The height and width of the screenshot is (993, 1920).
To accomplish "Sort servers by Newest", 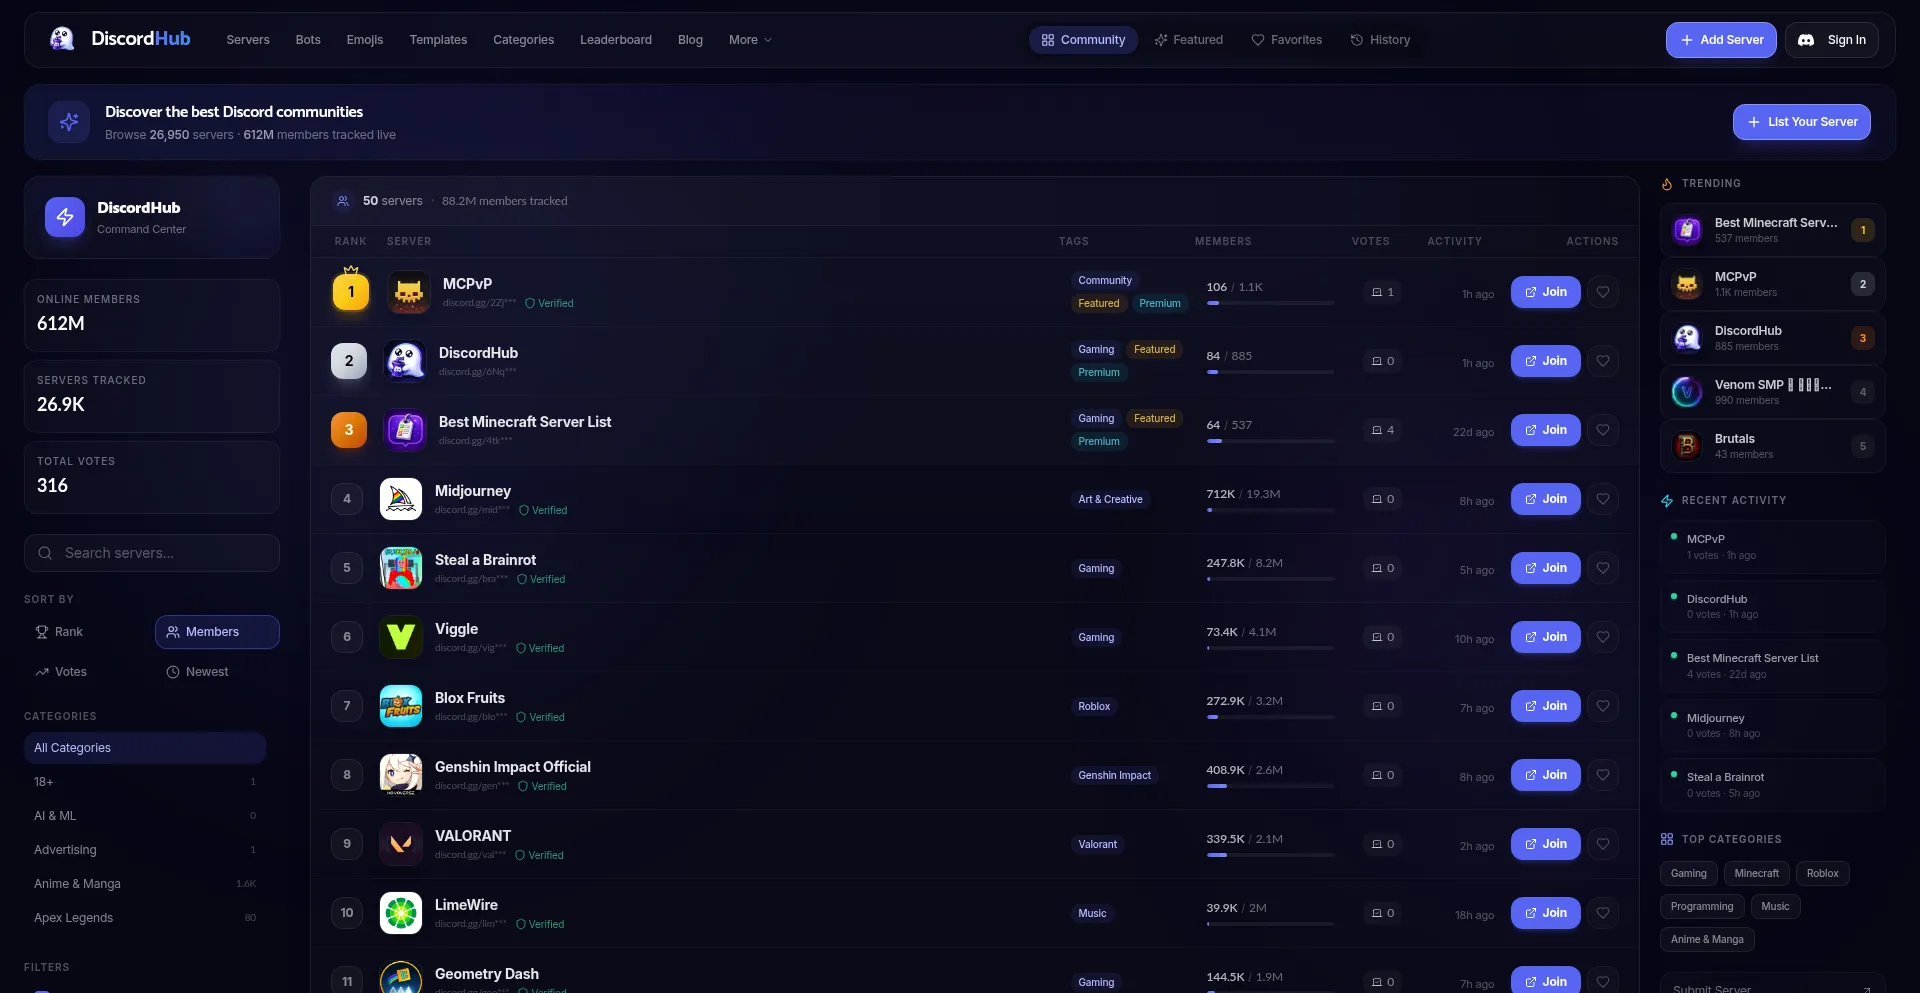I will (x=217, y=672).
